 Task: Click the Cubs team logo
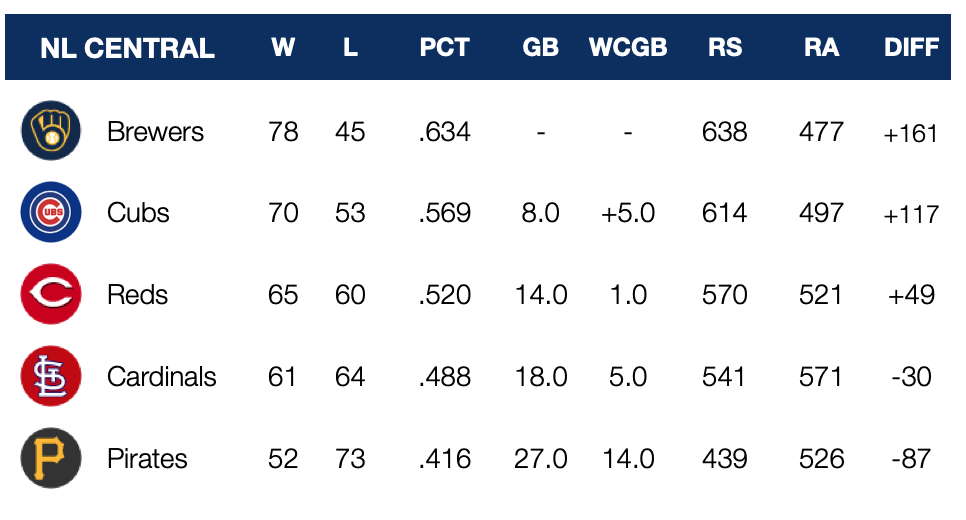tap(50, 213)
